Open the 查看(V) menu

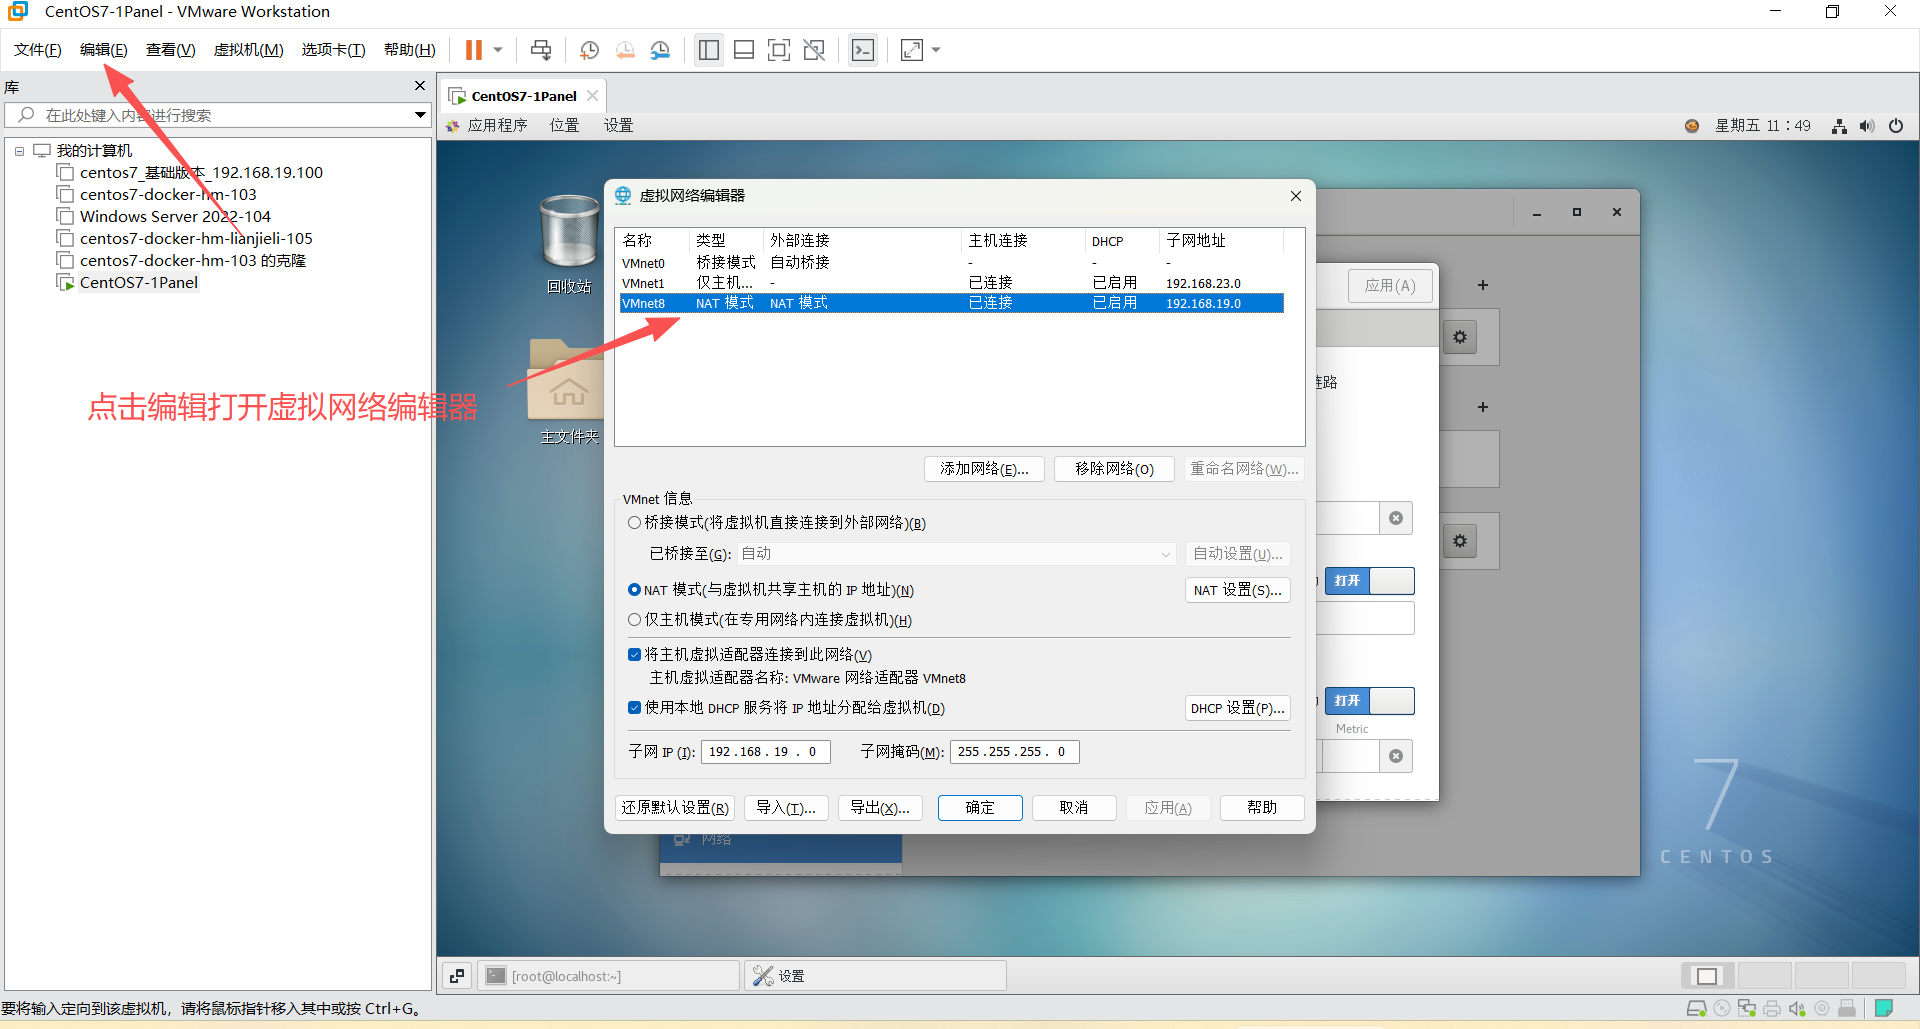(x=171, y=50)
